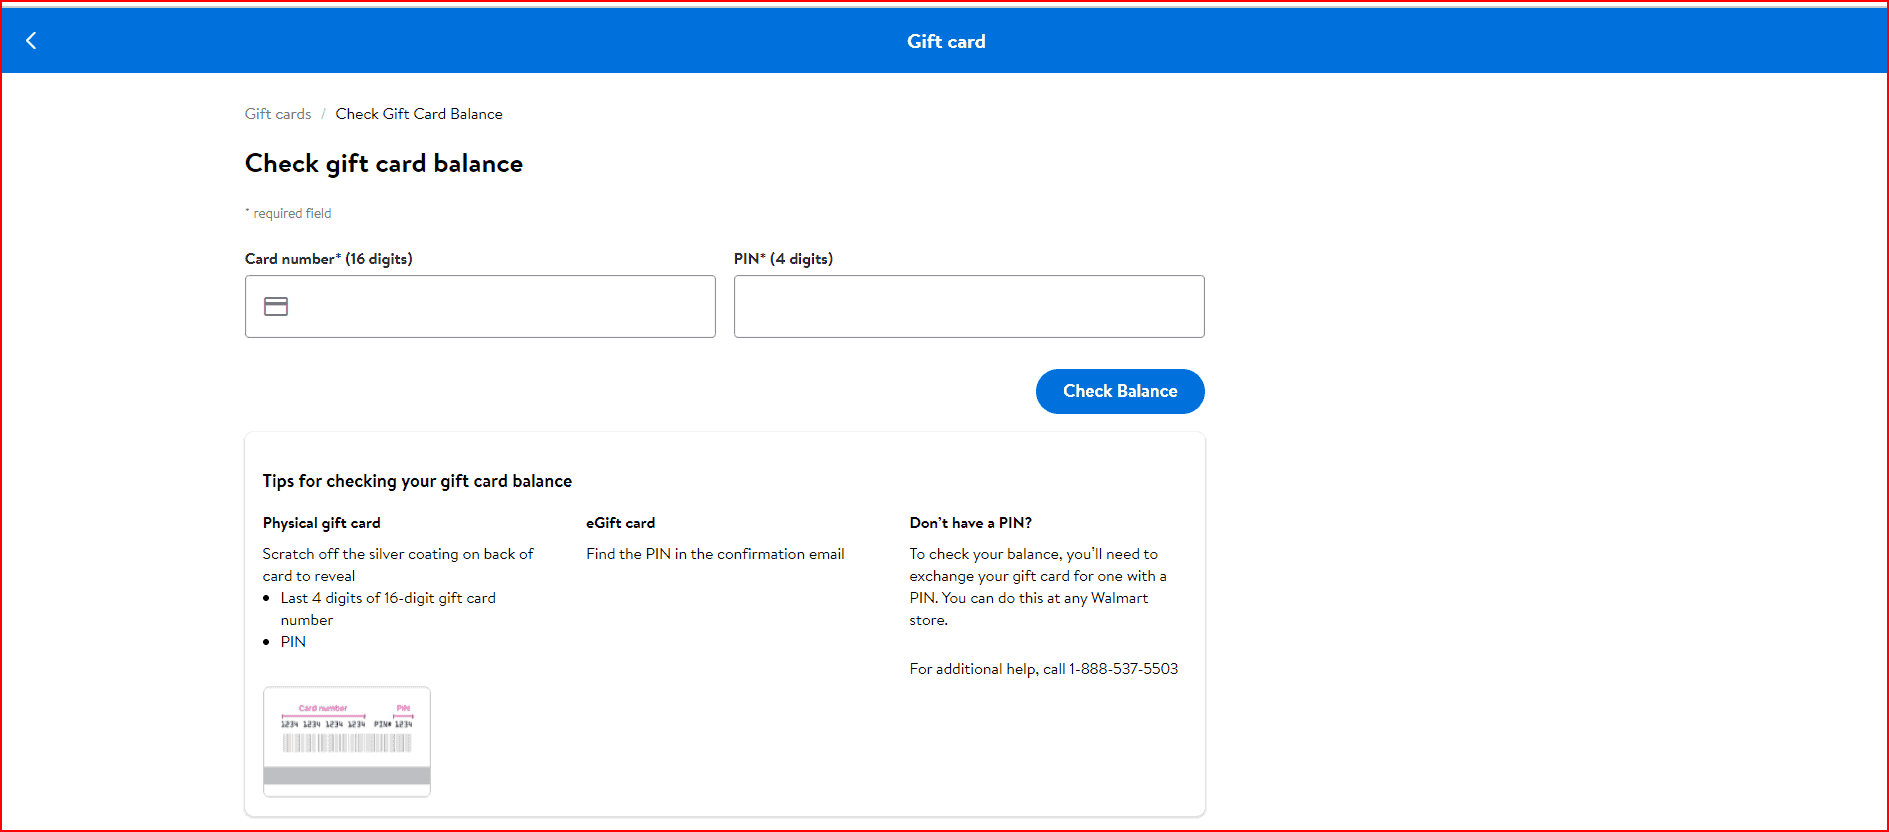The width and height of the screenshot is (1889, 832).
Task: Click the PIN bullet item in tips
Action: pos(293,642)
